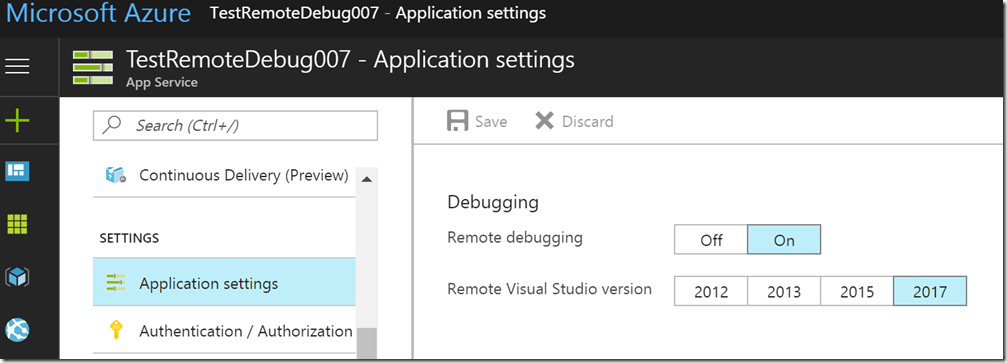Click the Application settings sliders icon
1007x363 pixels.
(x=116, y=283)
